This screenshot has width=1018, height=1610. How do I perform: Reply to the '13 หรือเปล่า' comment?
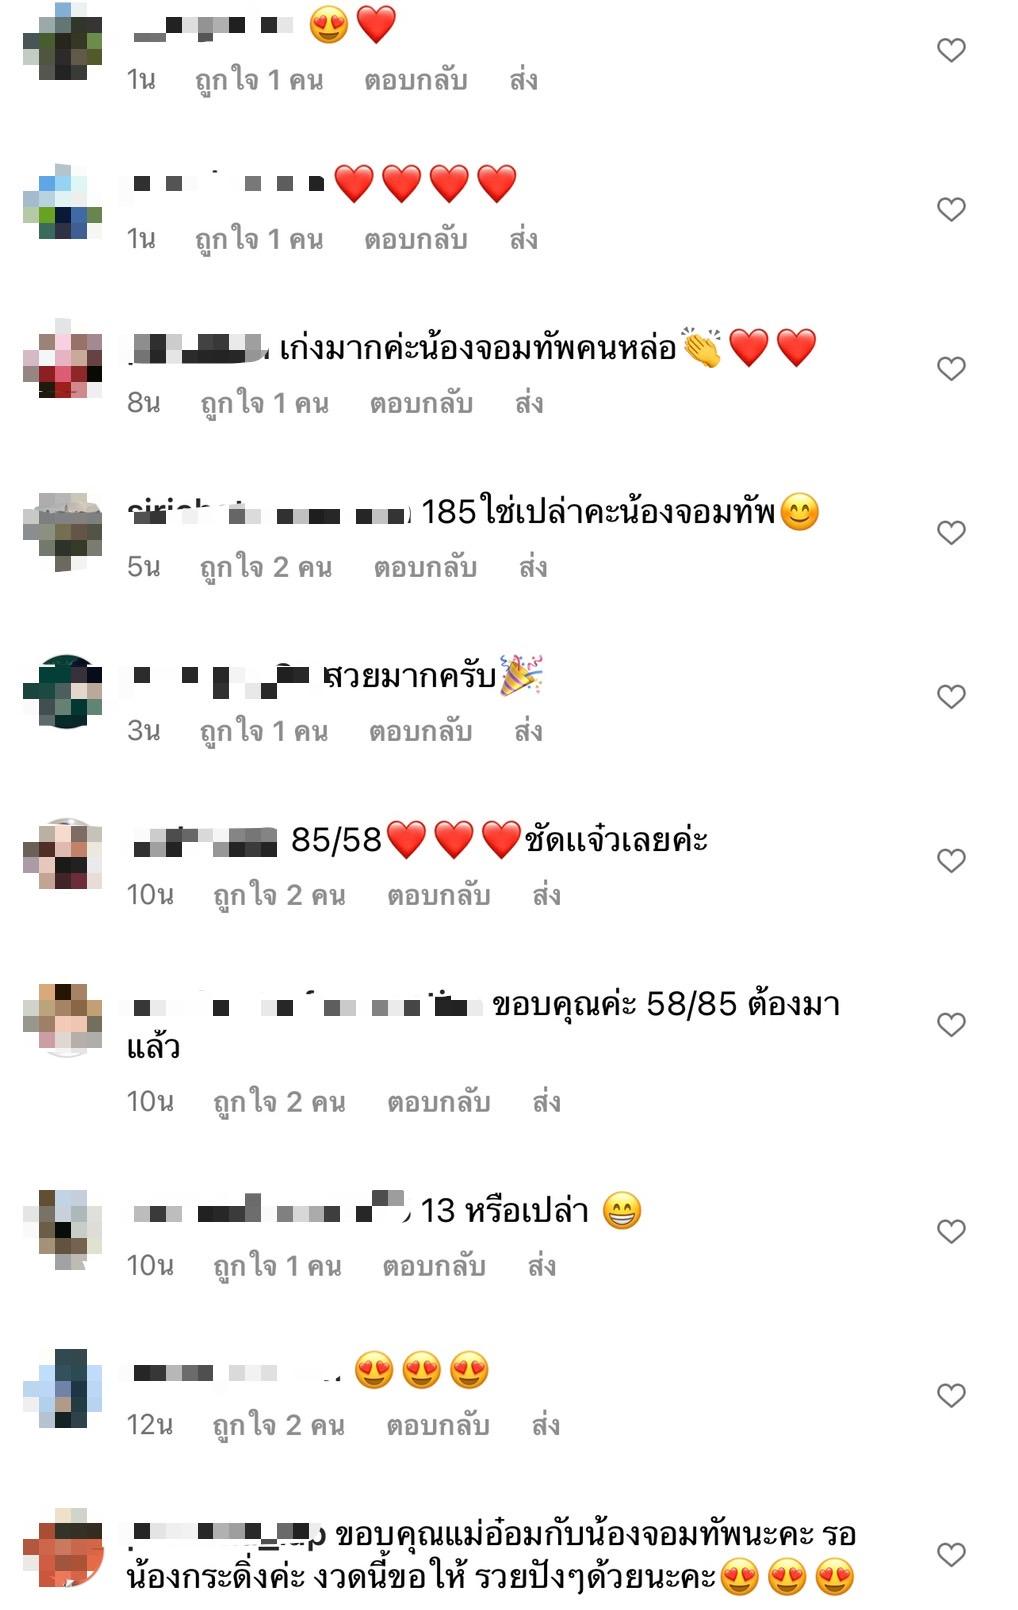pyautogui.click(x=434, y=1266)
